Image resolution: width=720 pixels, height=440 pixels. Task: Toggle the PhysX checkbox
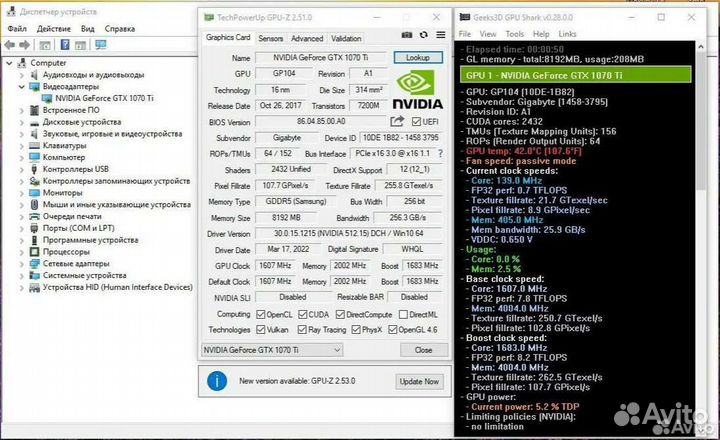pos(356,330)
